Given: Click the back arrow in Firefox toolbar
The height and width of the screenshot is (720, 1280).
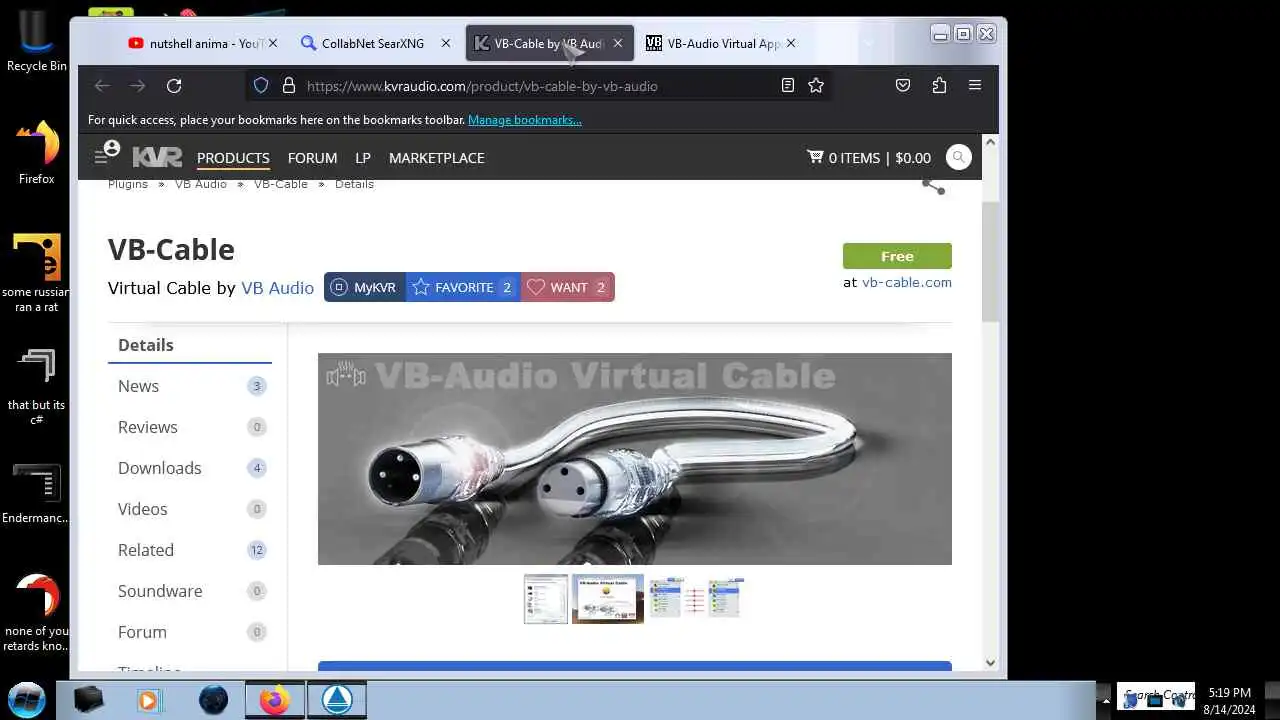Looking at the screenshot, I should [102, 86].
